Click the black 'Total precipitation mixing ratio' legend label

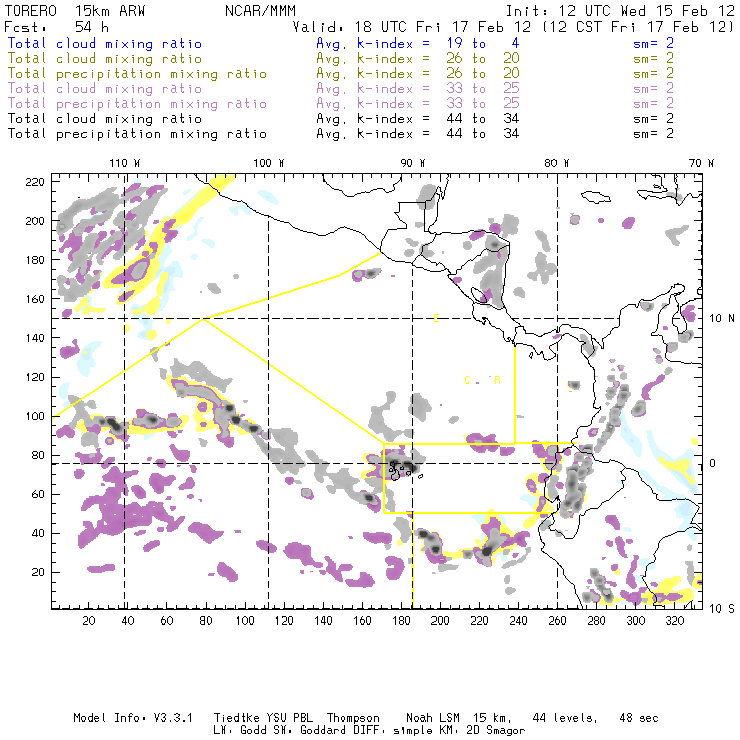tap(137, 134)
